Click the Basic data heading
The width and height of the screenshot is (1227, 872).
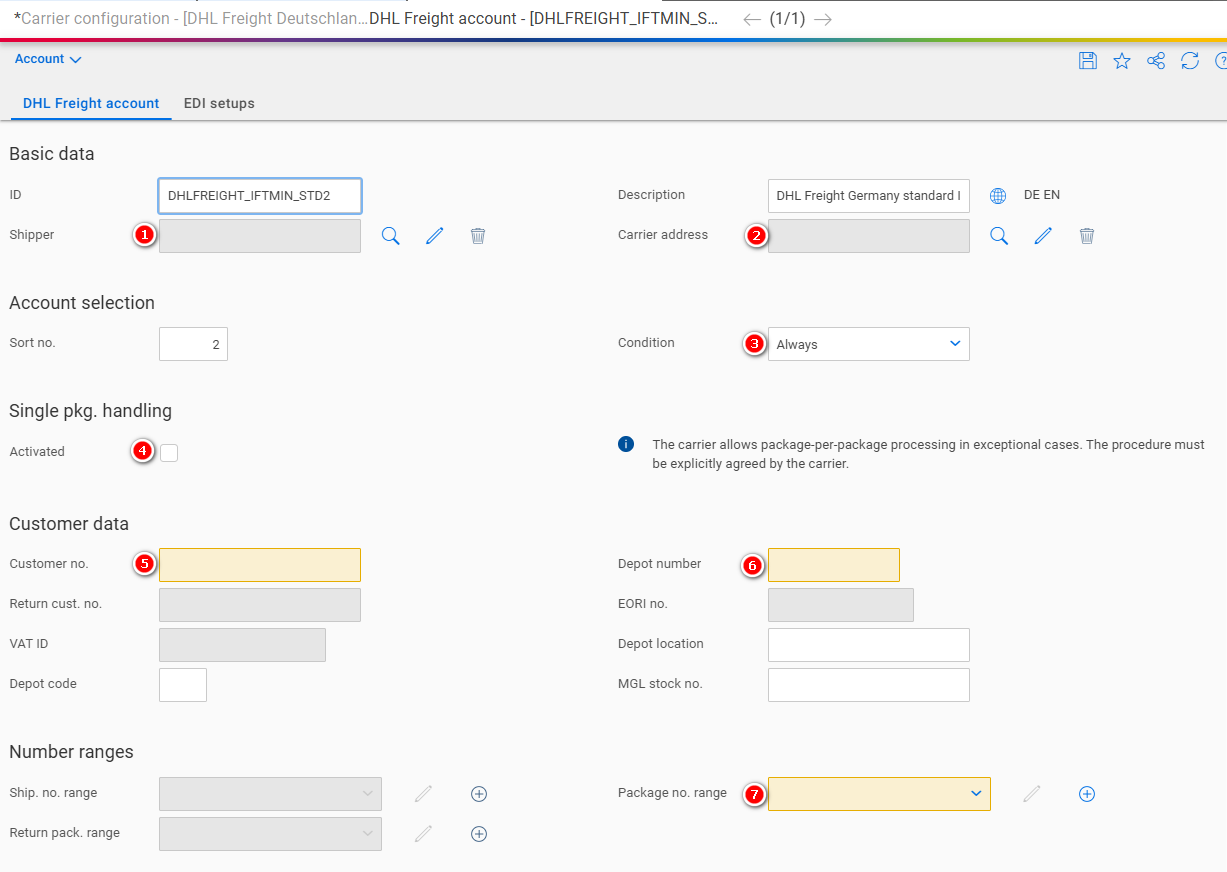click(x=52, y=154)
